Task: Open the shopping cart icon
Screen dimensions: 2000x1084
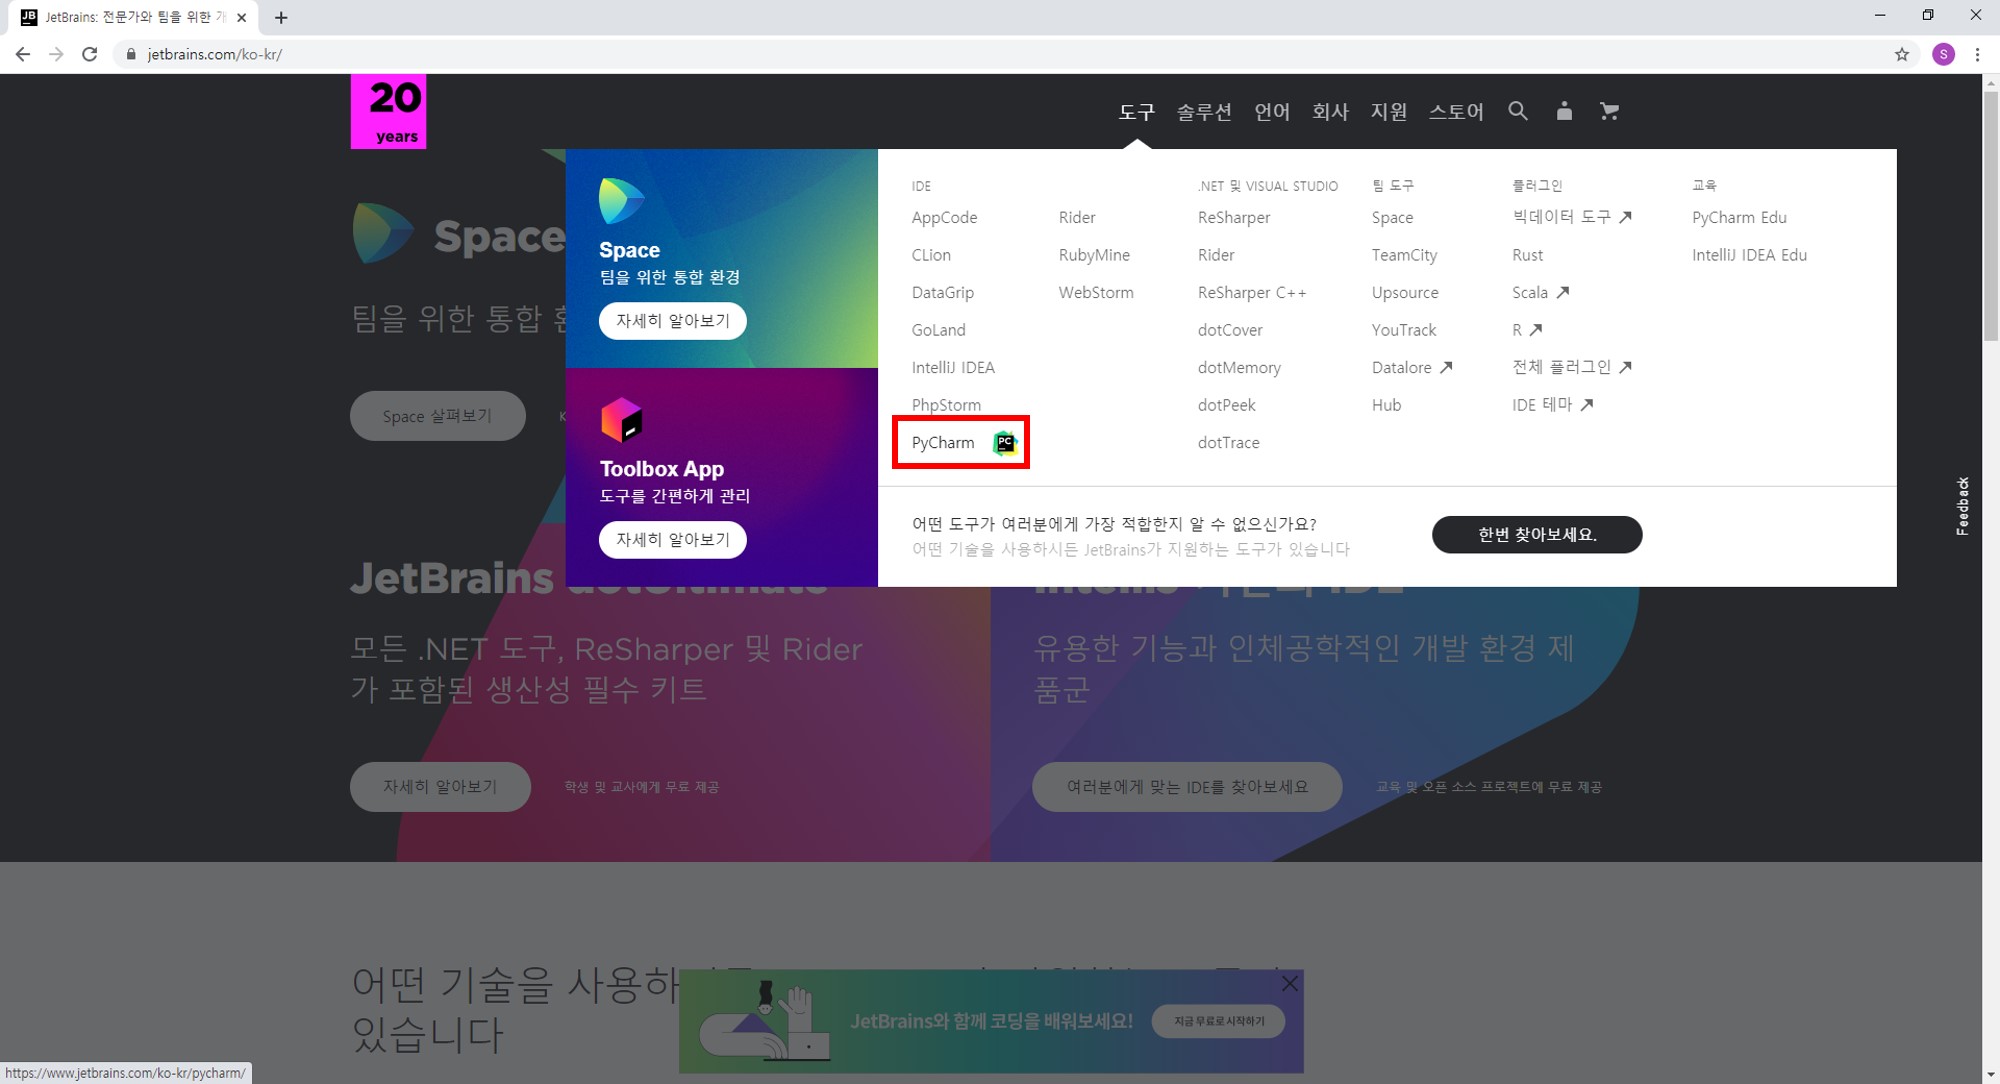Action: 1609,111
